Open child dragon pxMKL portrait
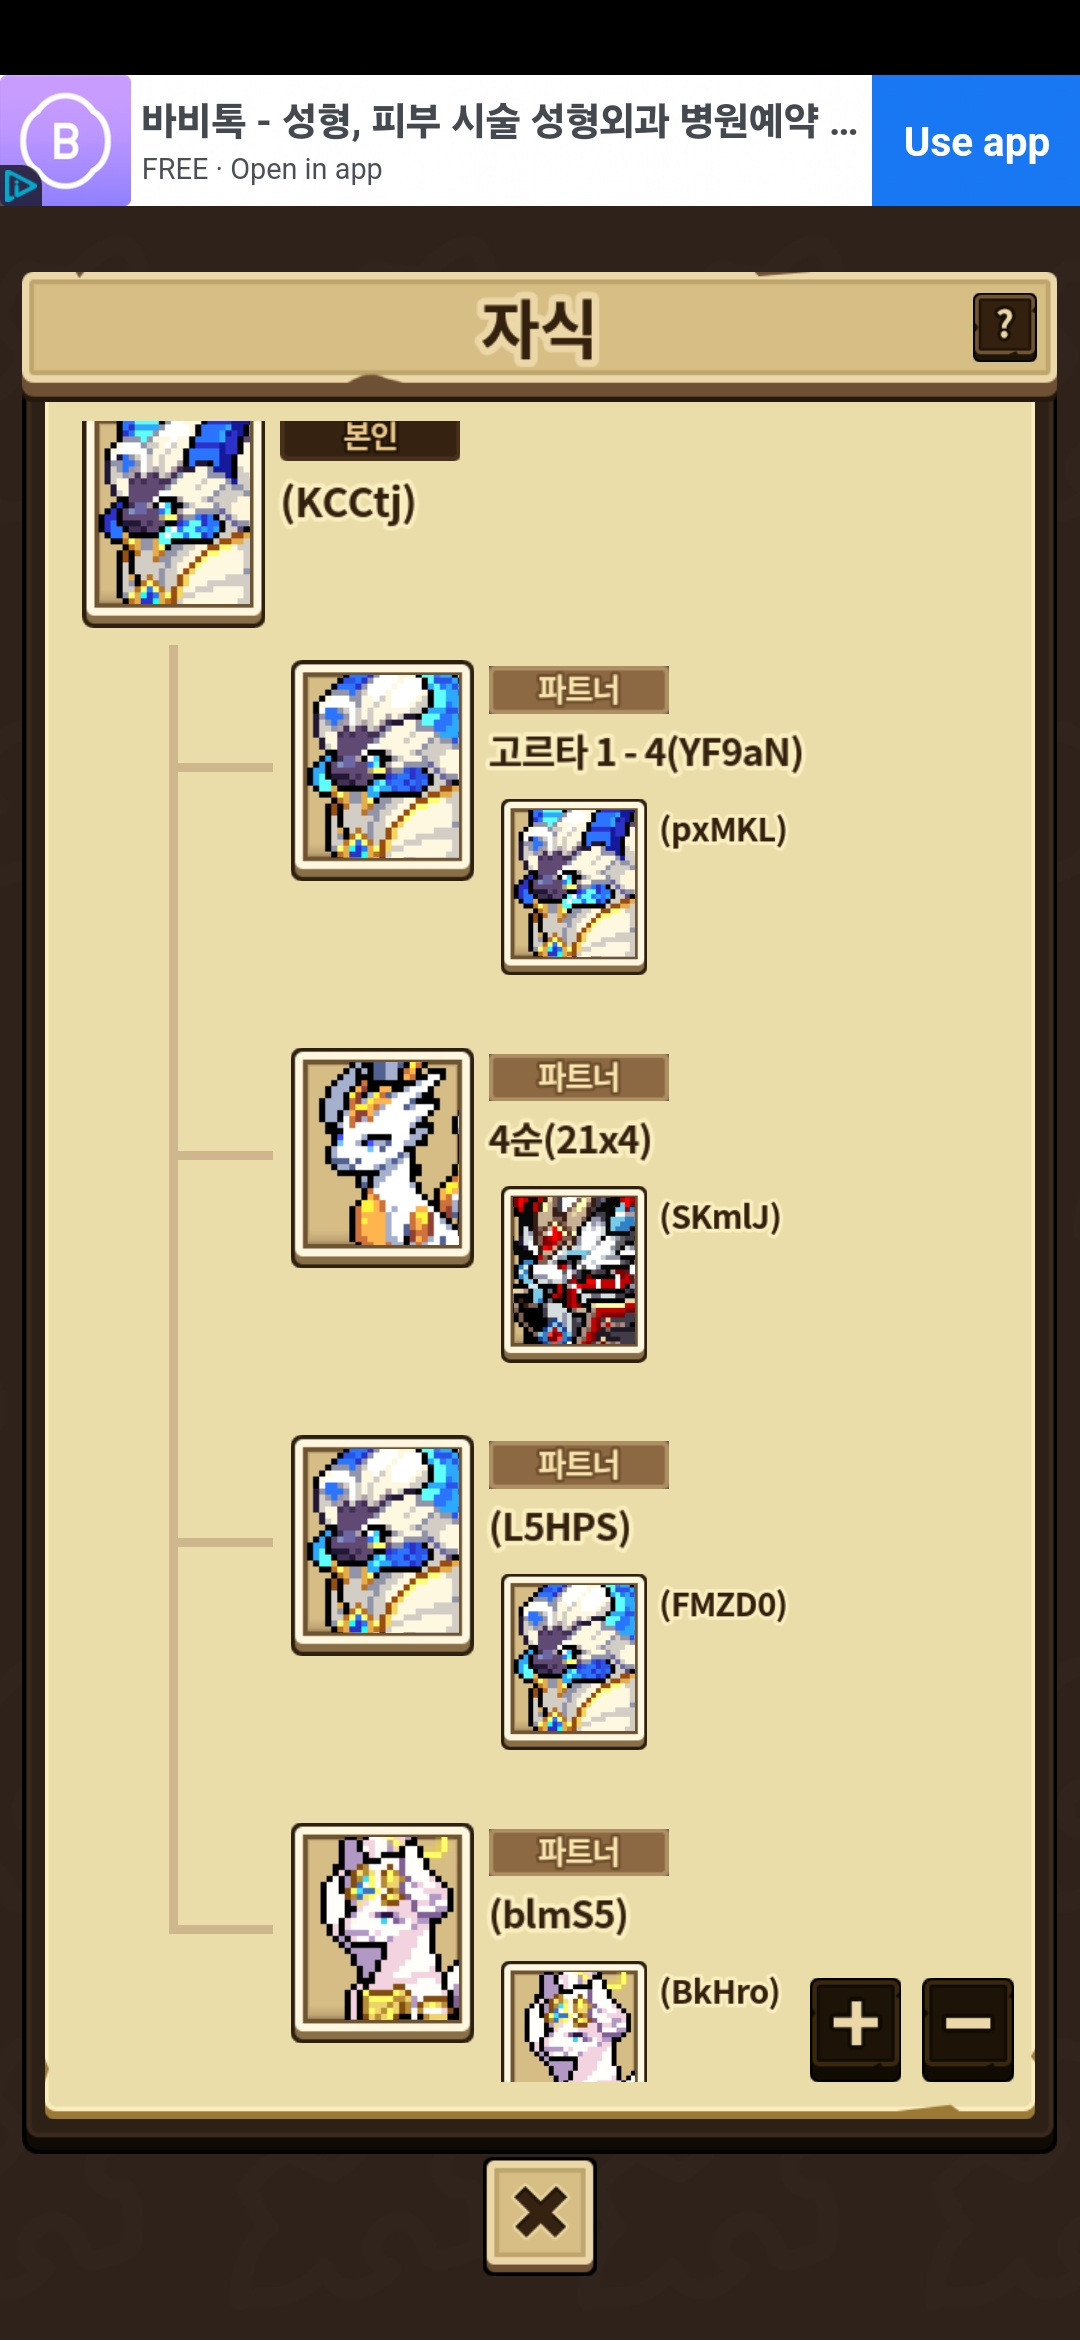The image size is (1080, 2340). [x=574, y=886]
